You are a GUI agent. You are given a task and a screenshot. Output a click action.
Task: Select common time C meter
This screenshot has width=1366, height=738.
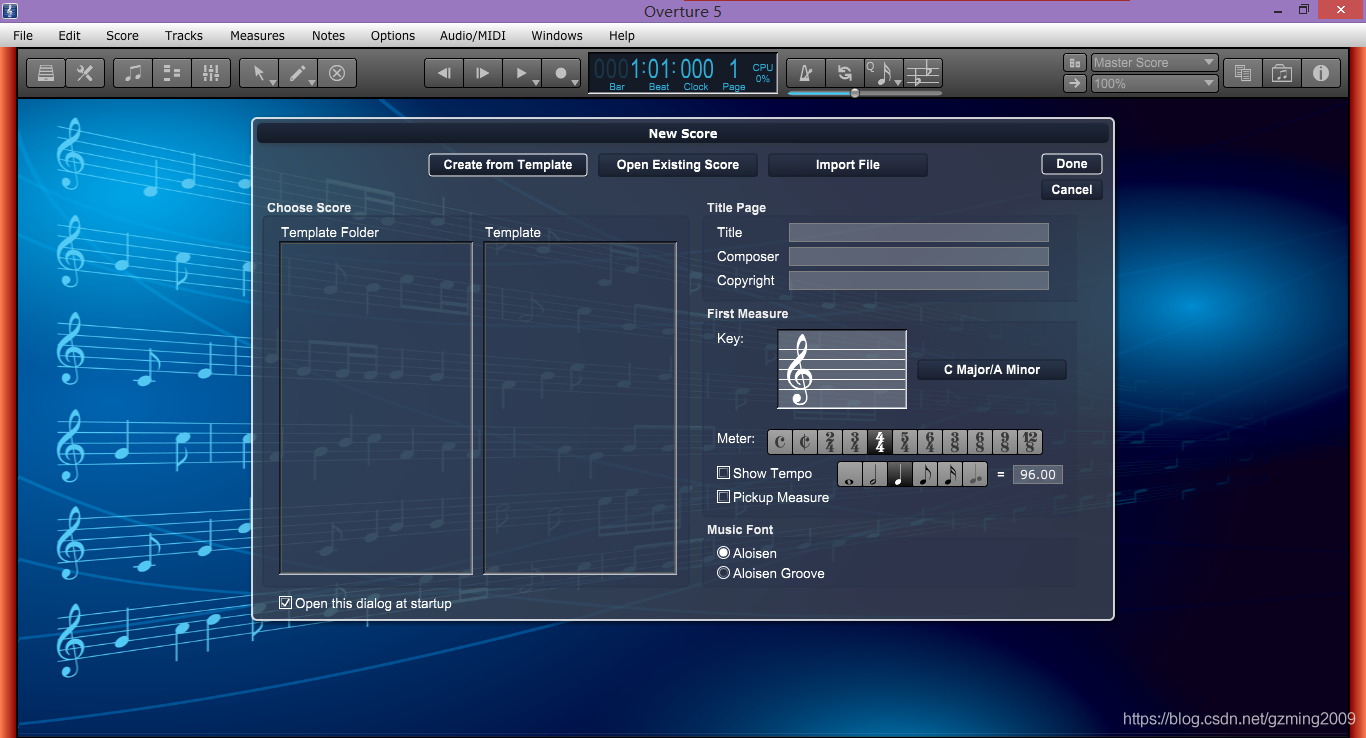tap(780, 442)
